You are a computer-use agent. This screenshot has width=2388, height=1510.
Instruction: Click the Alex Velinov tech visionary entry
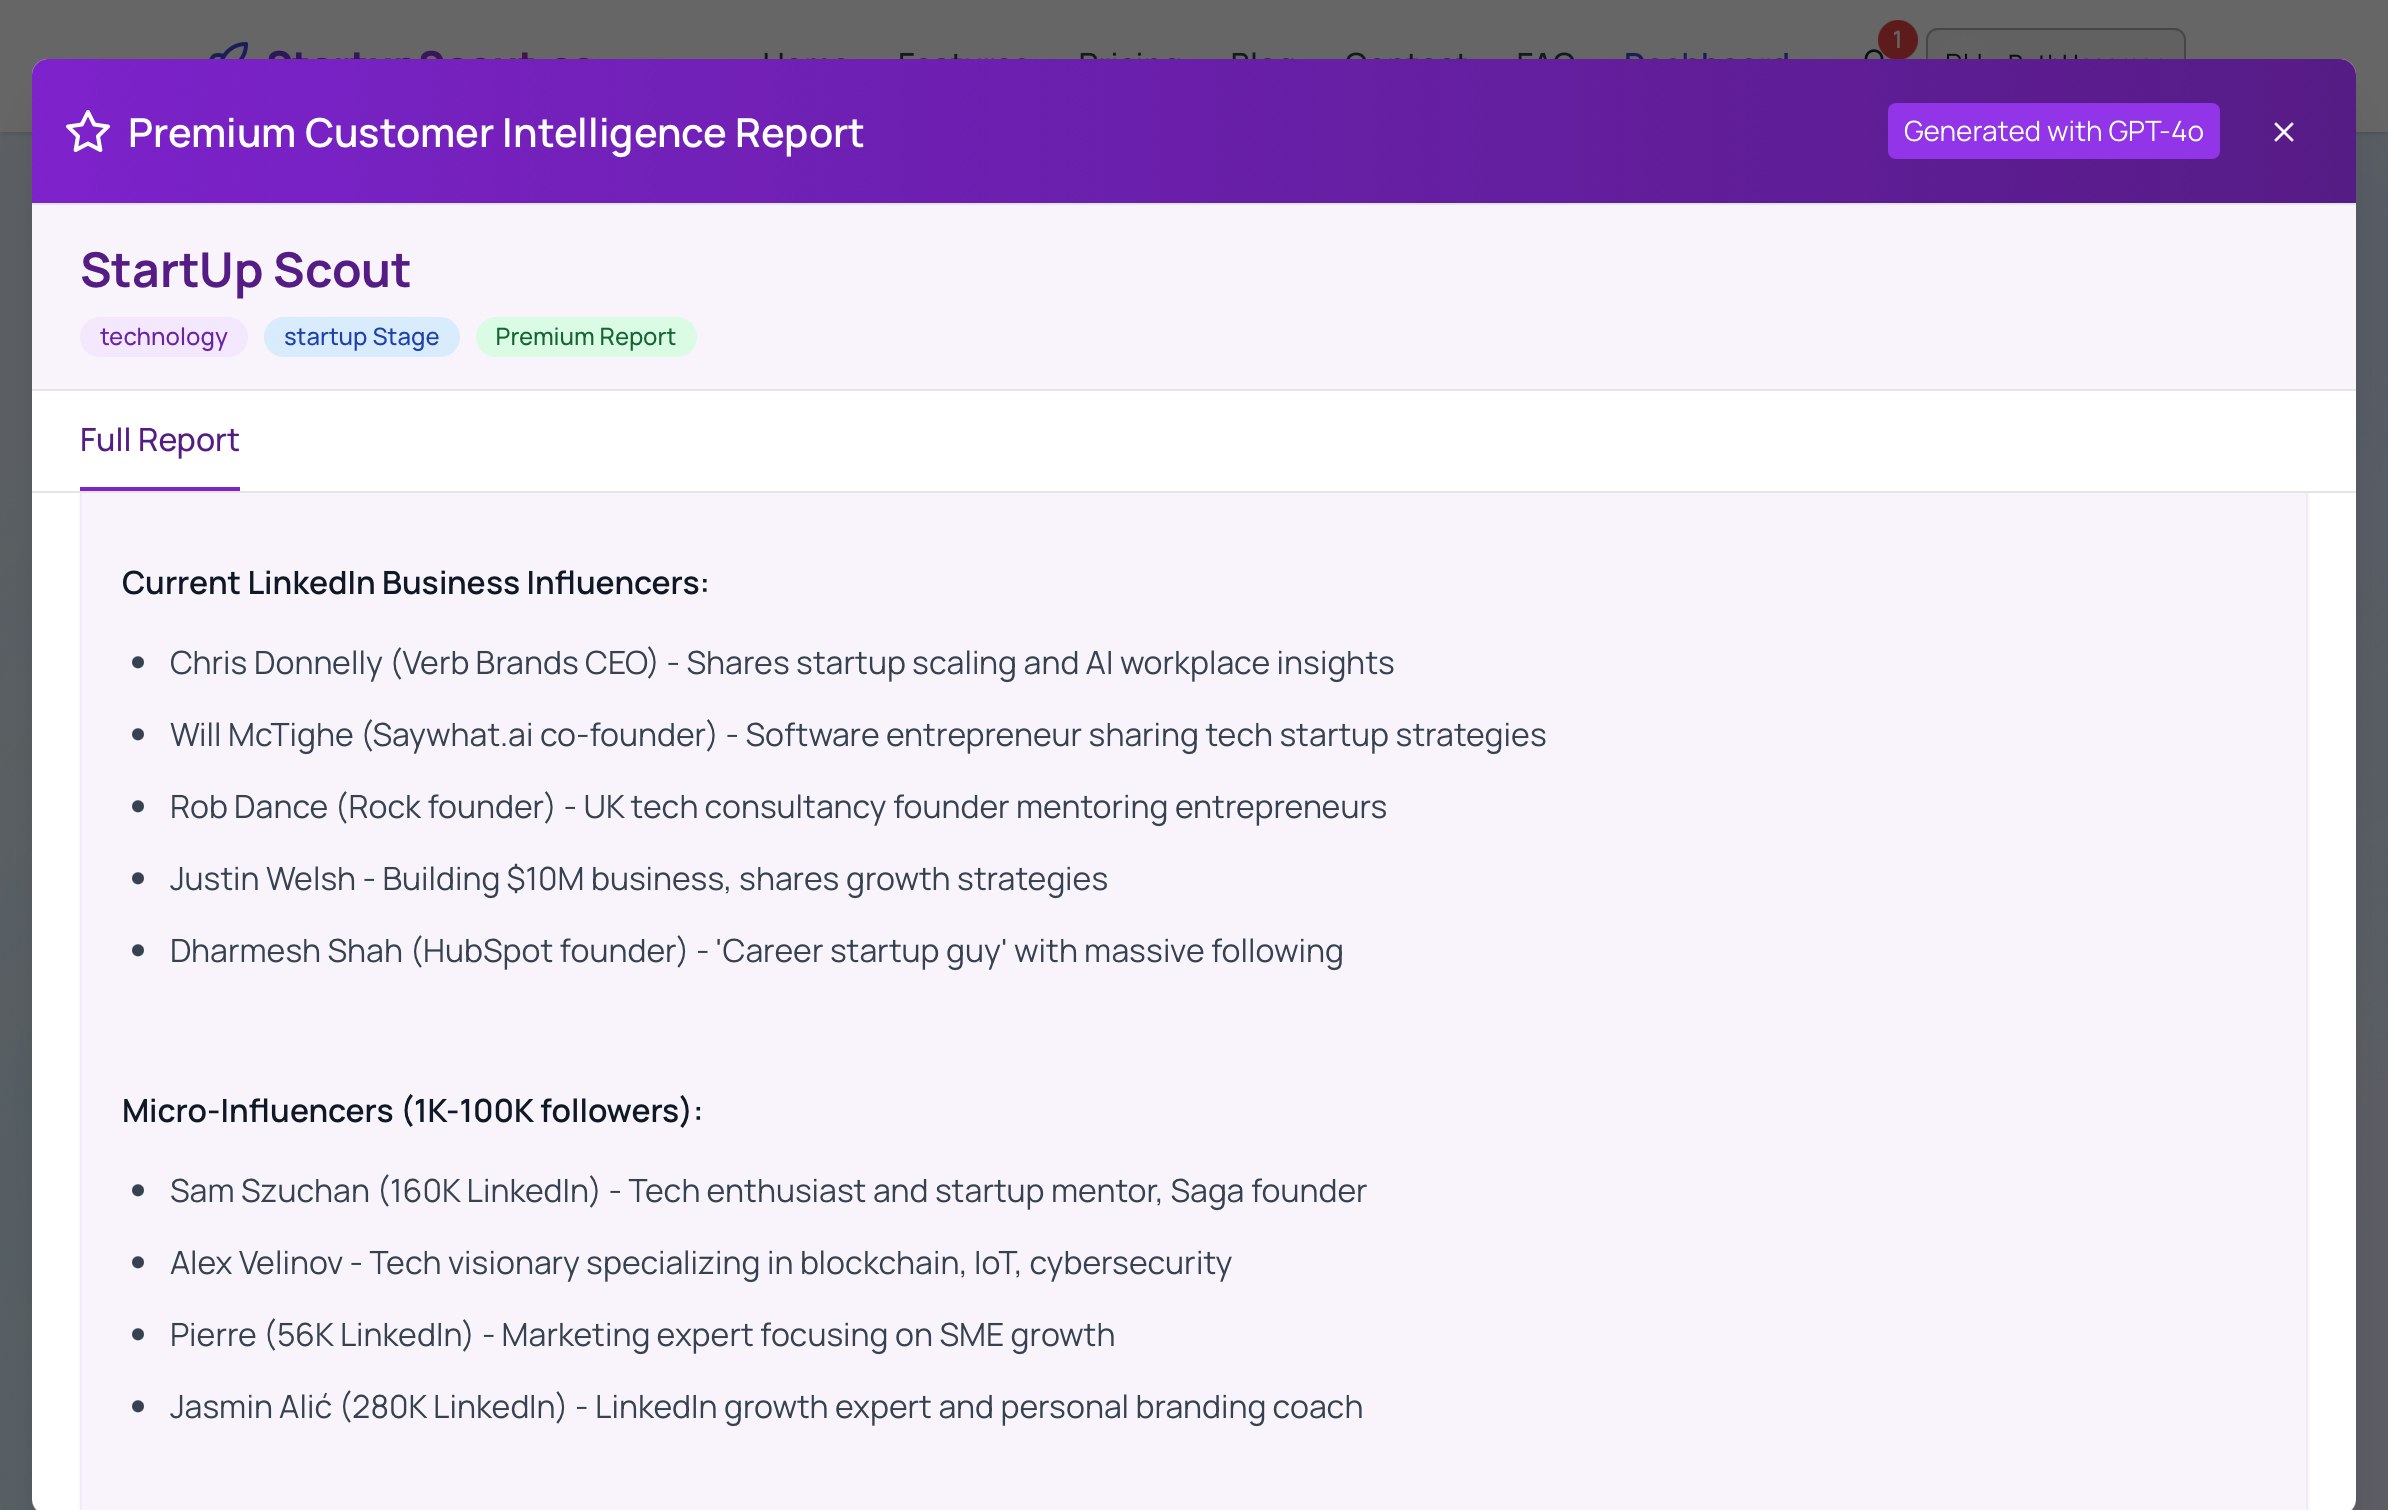pos(700,1263)
